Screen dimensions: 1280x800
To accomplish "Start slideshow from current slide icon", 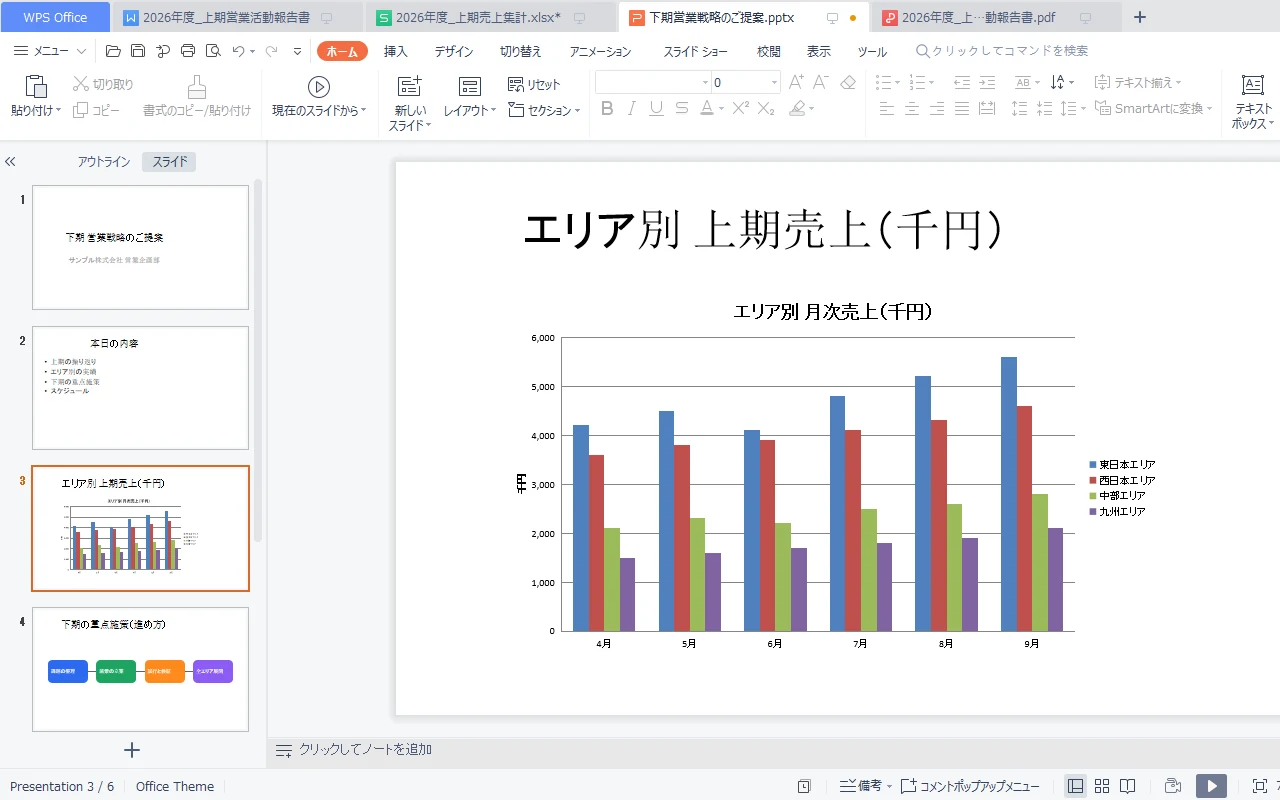I will click(319, 87).
